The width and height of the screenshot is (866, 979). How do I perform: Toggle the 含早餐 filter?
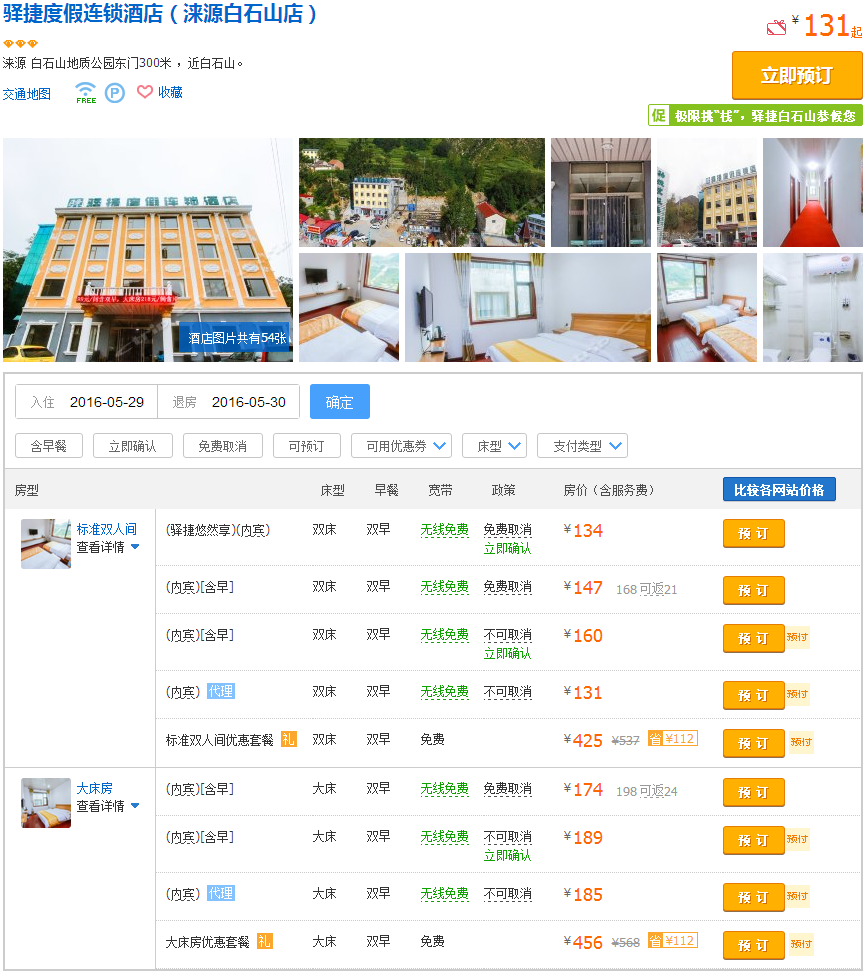tap(49, 446)
